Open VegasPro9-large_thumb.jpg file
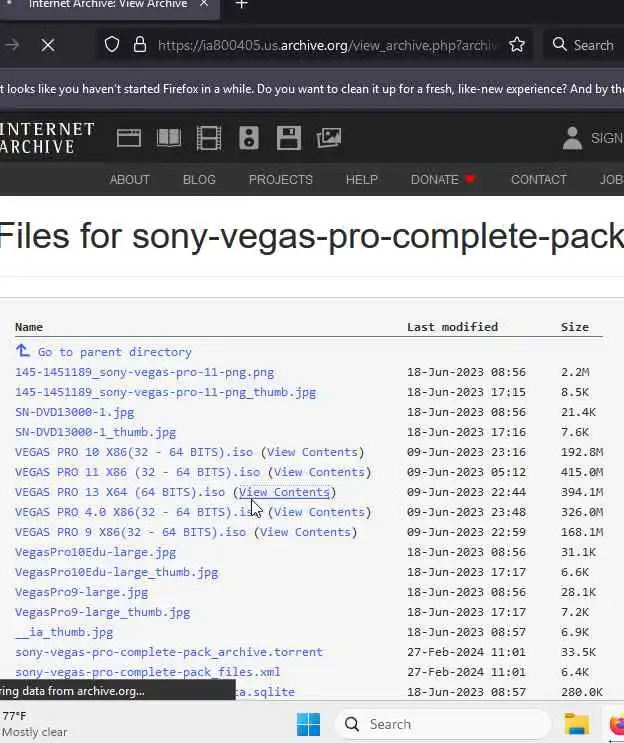The width and height of the screenshot is (624, 743). point(102,612)
